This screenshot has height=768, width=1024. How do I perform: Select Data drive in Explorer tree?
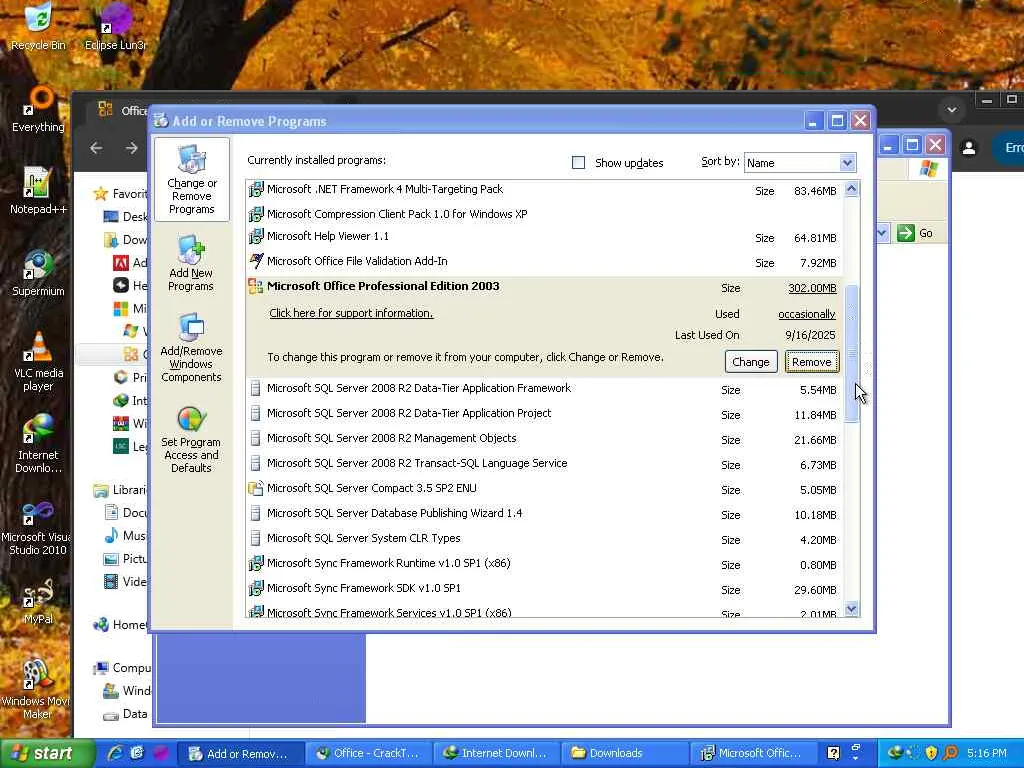(126, 714)
